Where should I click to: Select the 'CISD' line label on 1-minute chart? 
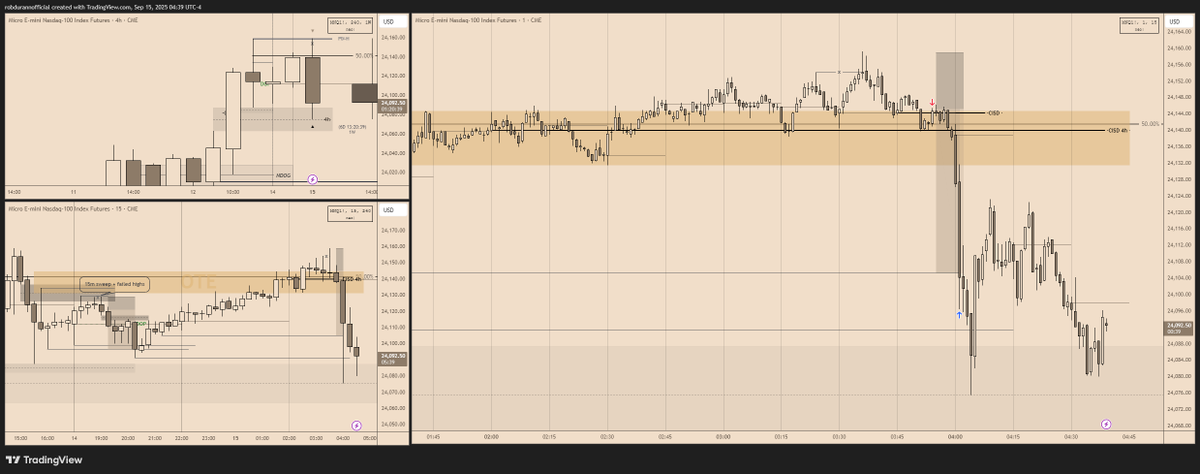(993, 113)
